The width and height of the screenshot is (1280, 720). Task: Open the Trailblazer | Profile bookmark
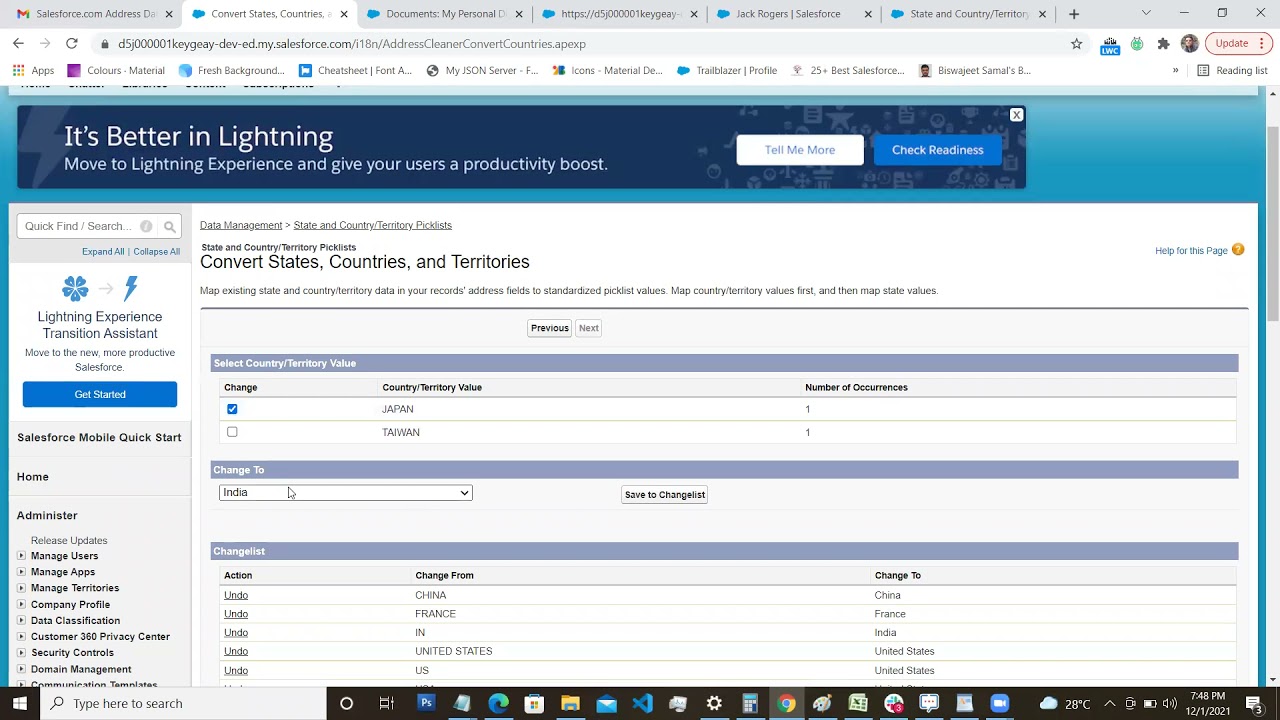tap(727, 70)
